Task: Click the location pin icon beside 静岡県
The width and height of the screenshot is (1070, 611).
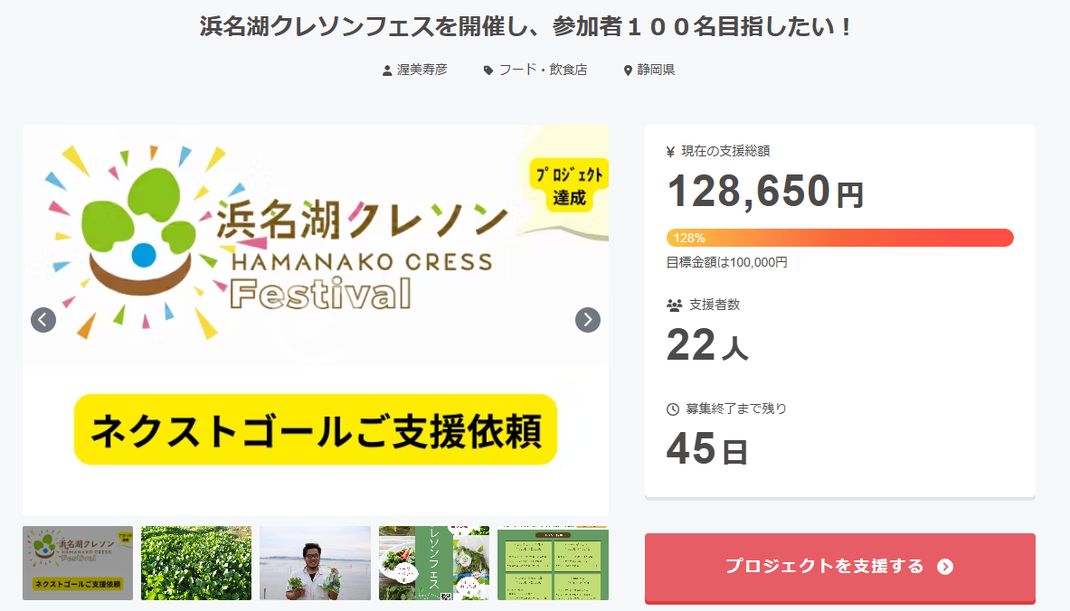Action: (628, 71)
